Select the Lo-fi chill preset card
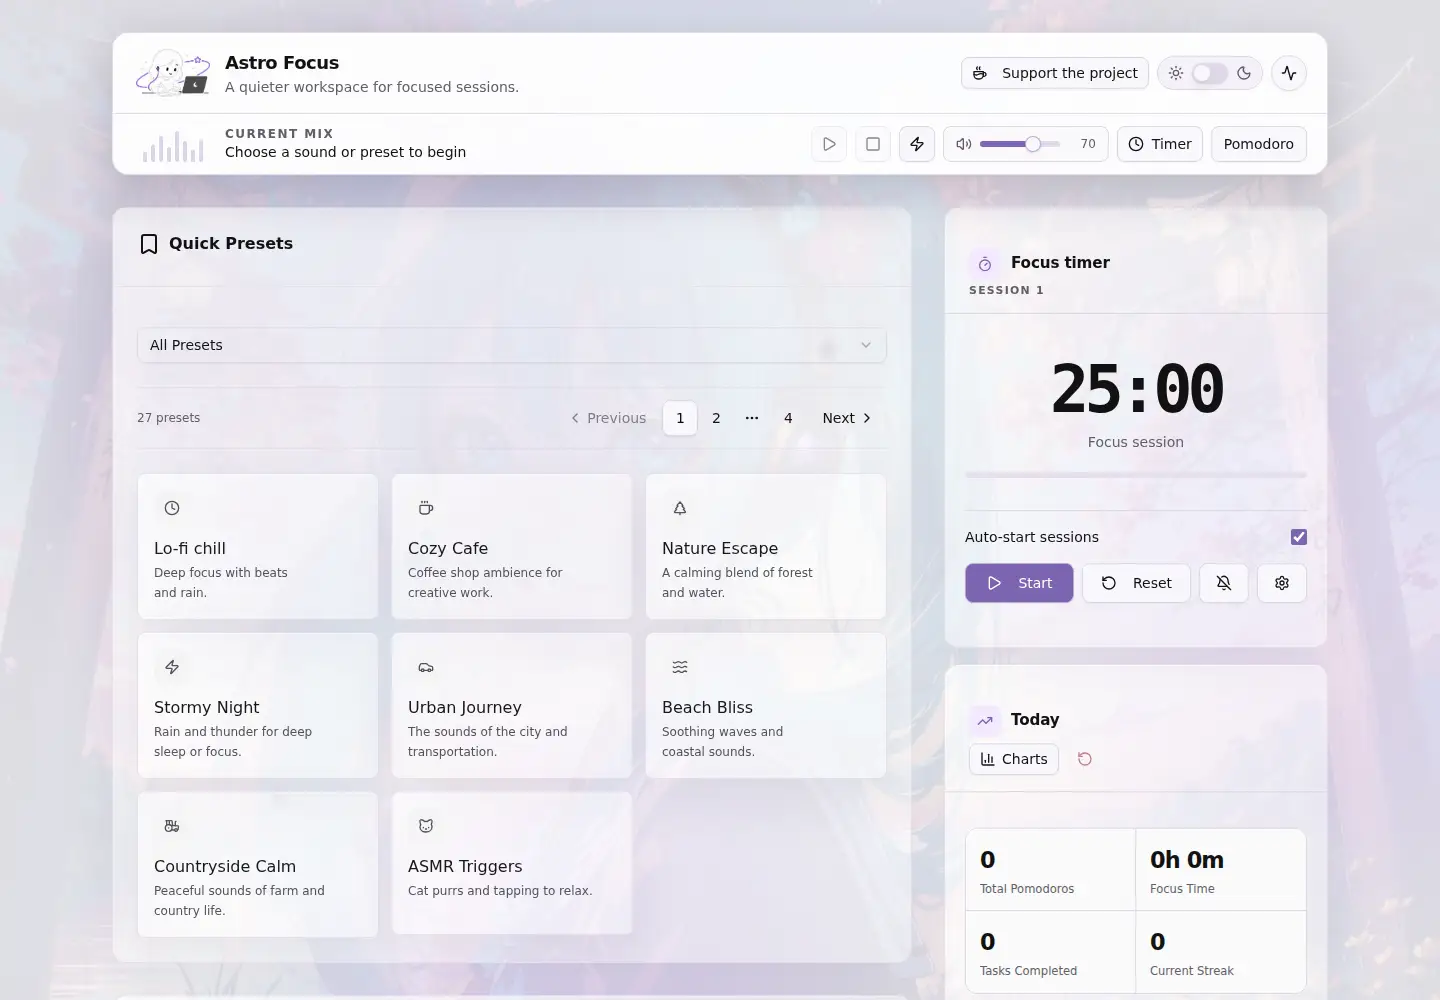Image resolution: width=1440 pixels, height=1000 pixels. [x=258, y=546]
